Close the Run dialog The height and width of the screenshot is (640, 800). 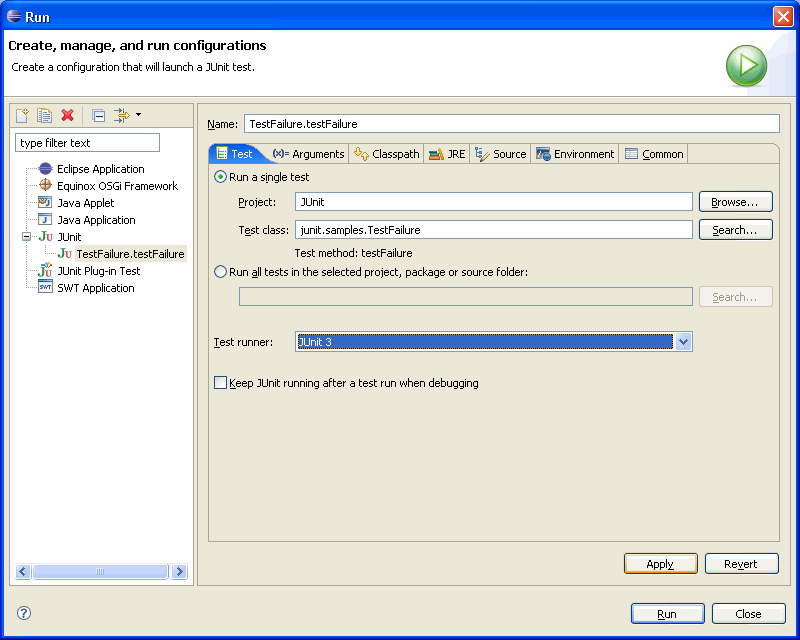(748, 614)
